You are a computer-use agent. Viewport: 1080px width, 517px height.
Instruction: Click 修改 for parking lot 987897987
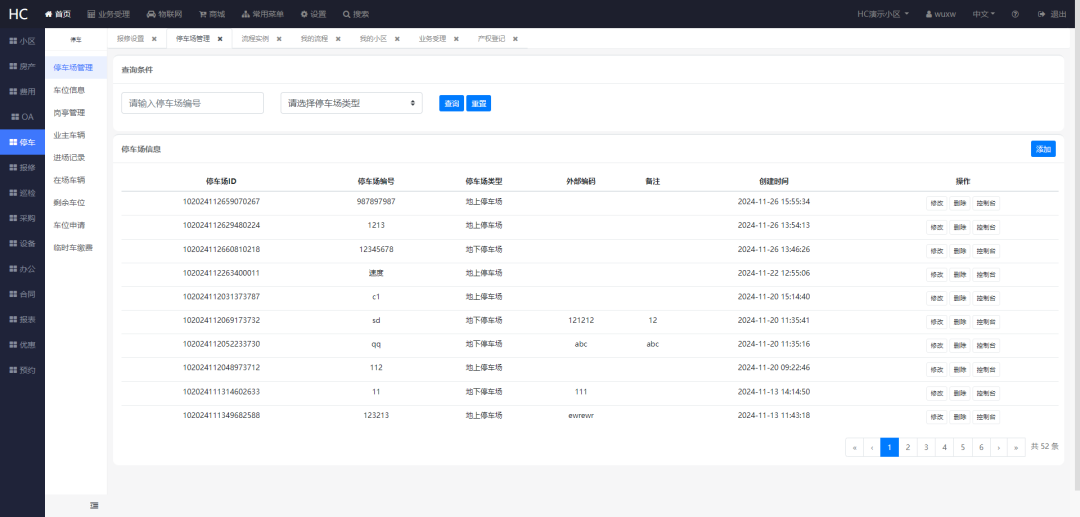(x=936, y=203)
